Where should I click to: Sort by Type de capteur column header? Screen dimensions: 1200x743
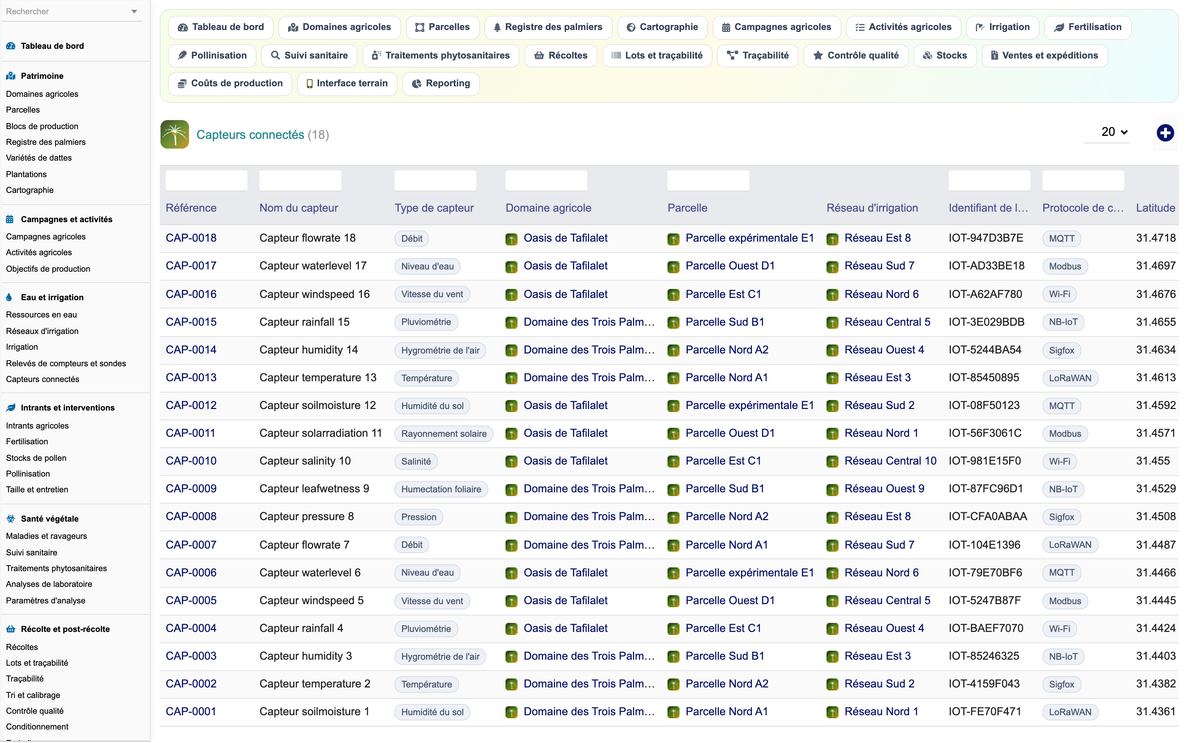(x=434, y=208)
